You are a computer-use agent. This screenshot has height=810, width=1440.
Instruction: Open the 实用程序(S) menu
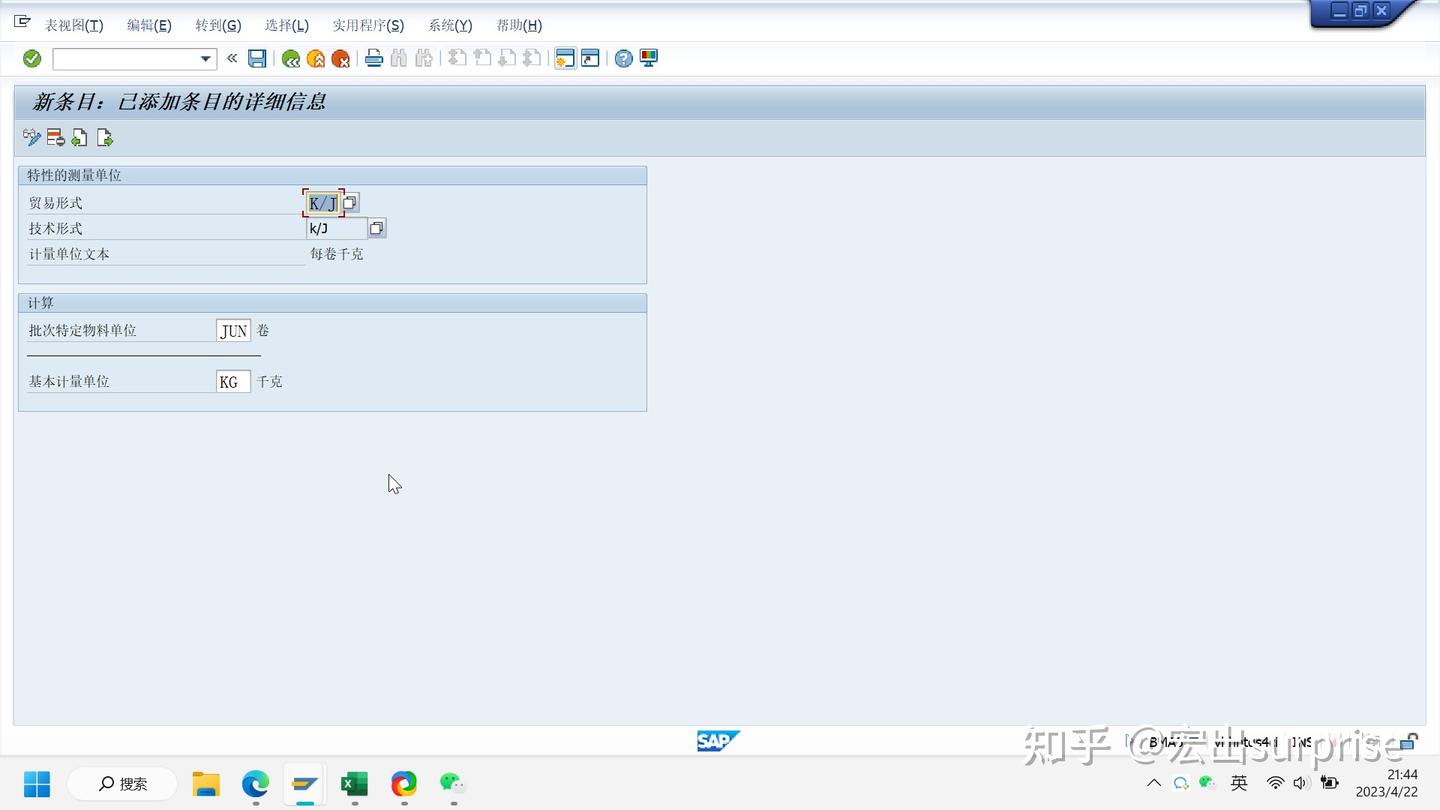(x=368, y=25)
